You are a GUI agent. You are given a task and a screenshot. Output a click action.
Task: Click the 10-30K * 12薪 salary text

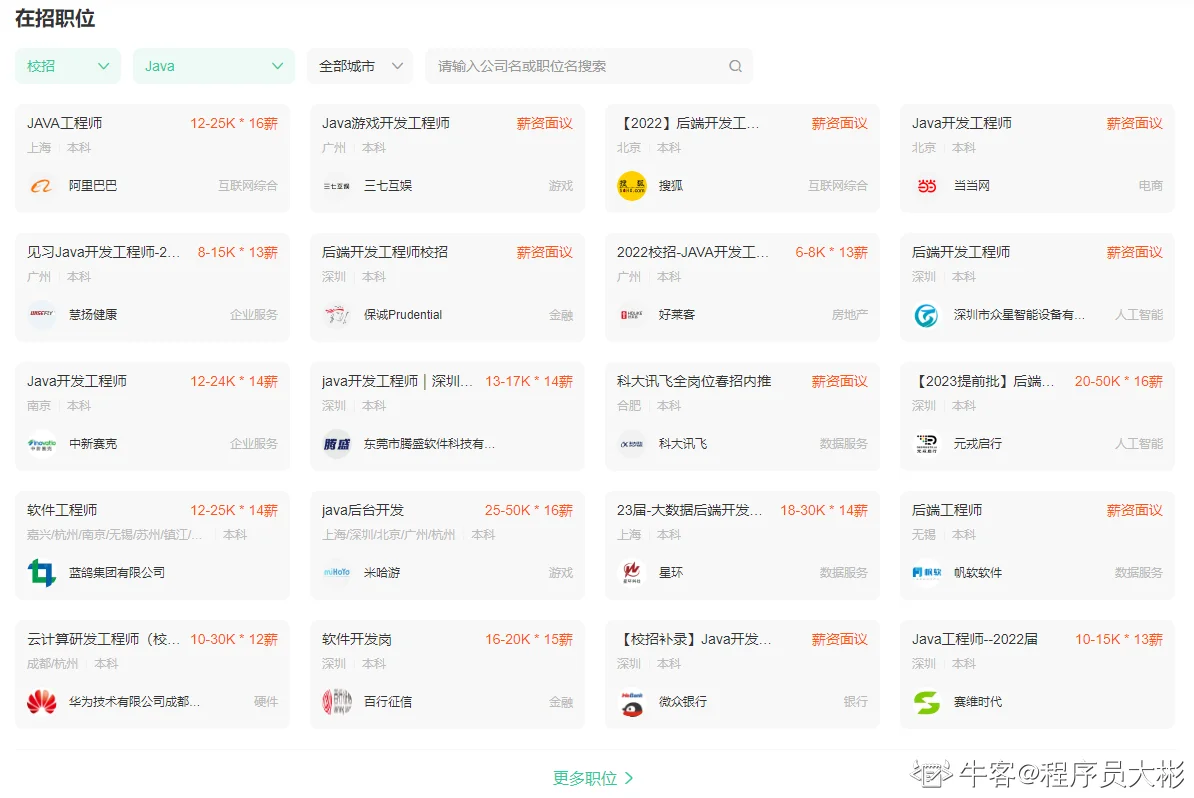click(234, 639)
